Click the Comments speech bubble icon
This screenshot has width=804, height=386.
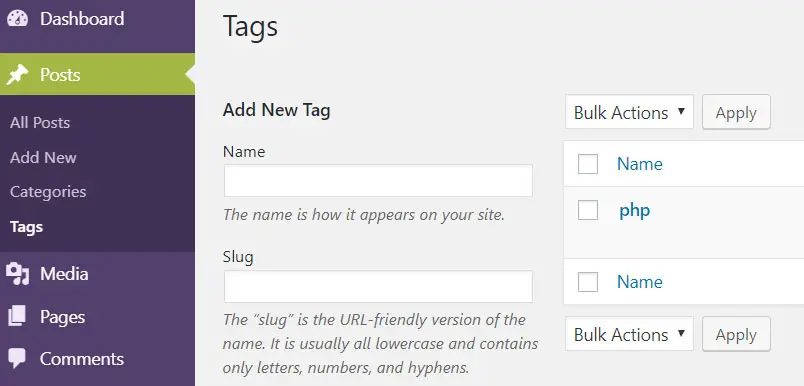tap(17, 358)
